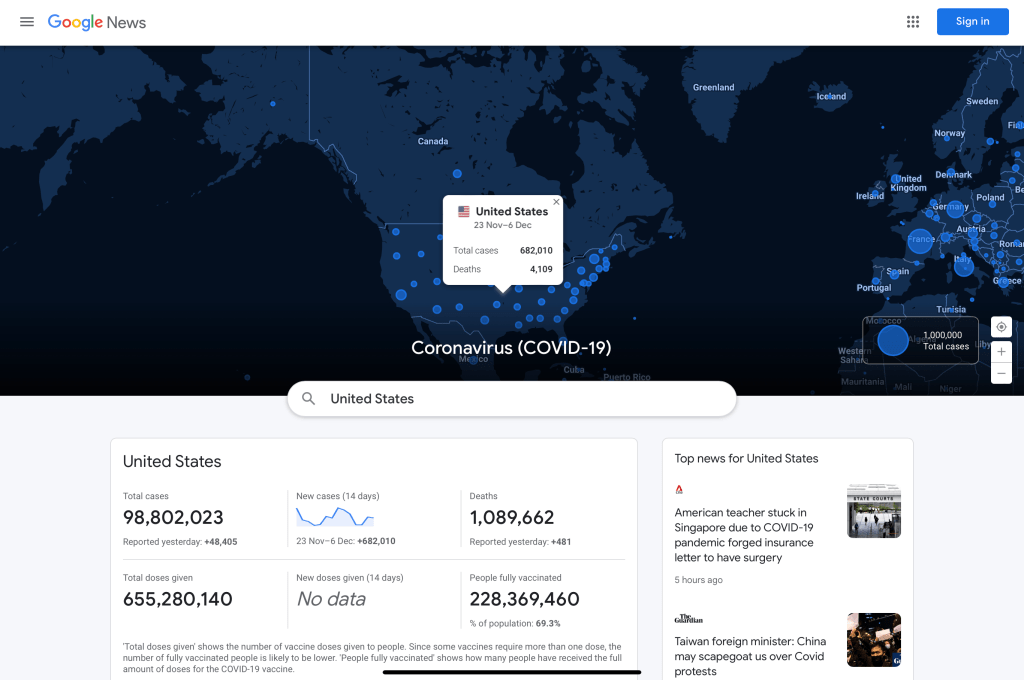Open Taiwan foreign minister Guardian article
1024x680 pixels.
[x=750, y=656]
